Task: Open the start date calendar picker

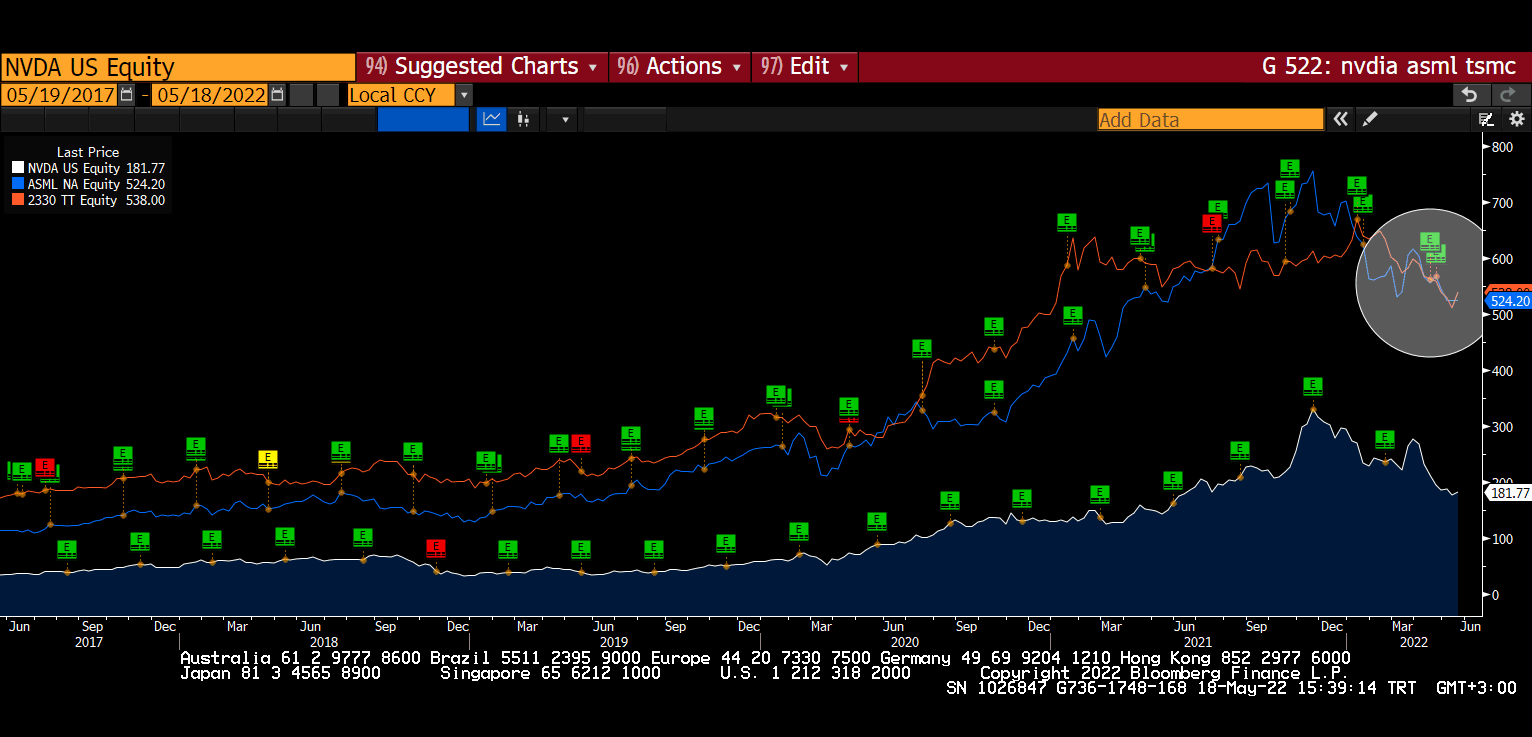Action: point(126,95)
